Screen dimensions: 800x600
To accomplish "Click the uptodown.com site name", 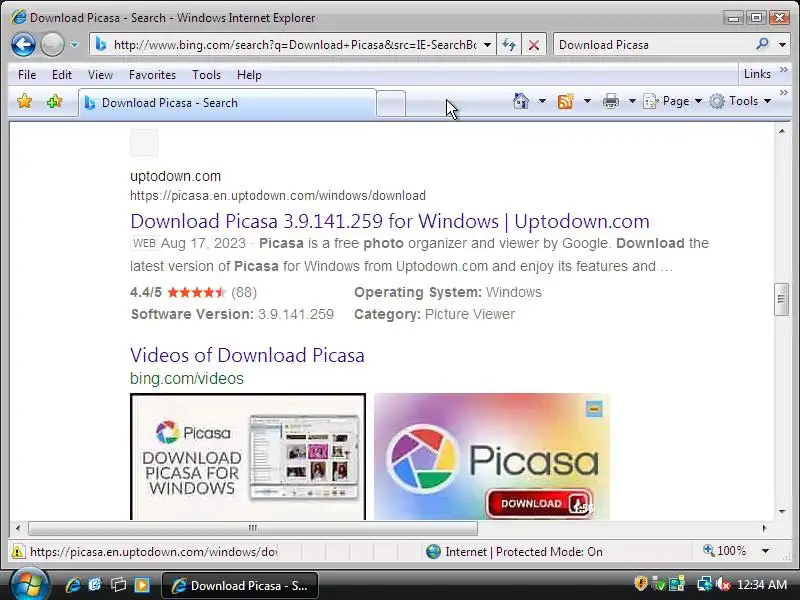I will (x=176, y=177).
